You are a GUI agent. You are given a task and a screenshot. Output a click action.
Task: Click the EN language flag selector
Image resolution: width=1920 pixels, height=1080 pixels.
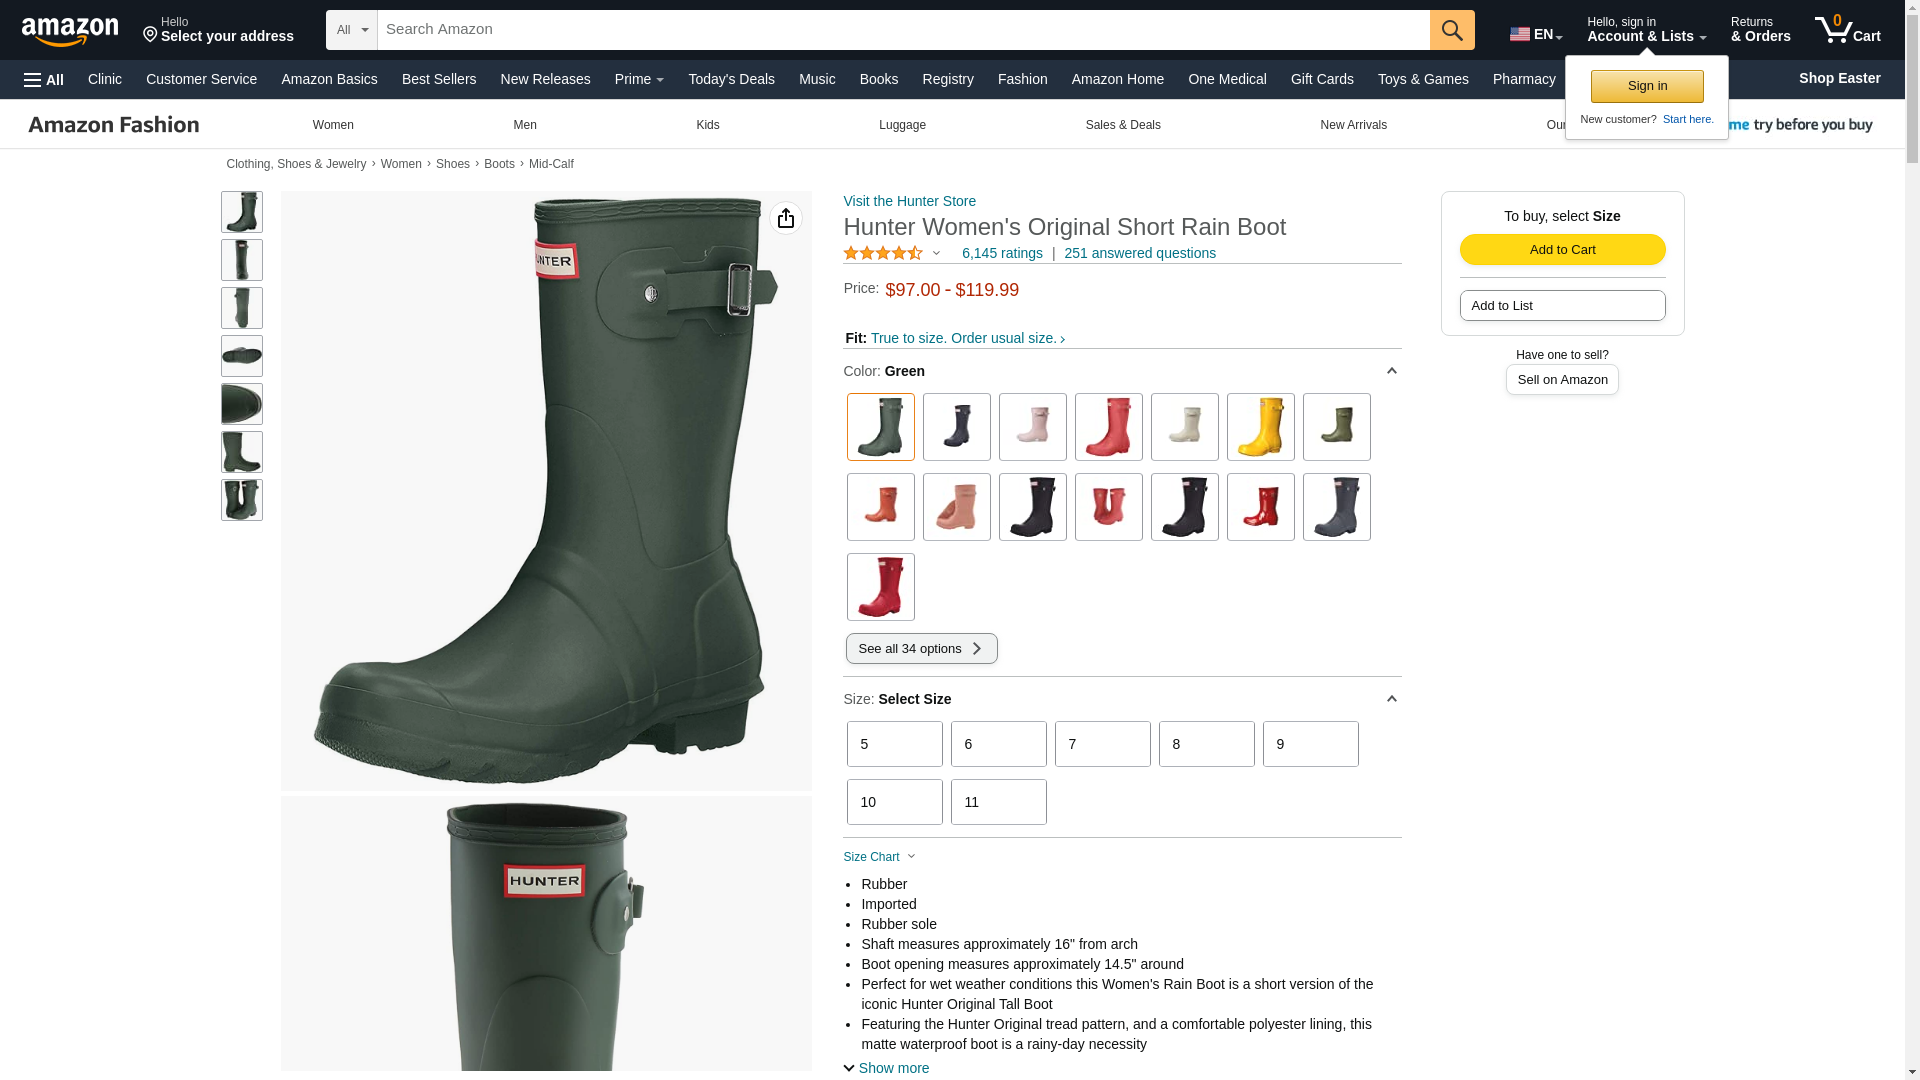coord(1536,34)
